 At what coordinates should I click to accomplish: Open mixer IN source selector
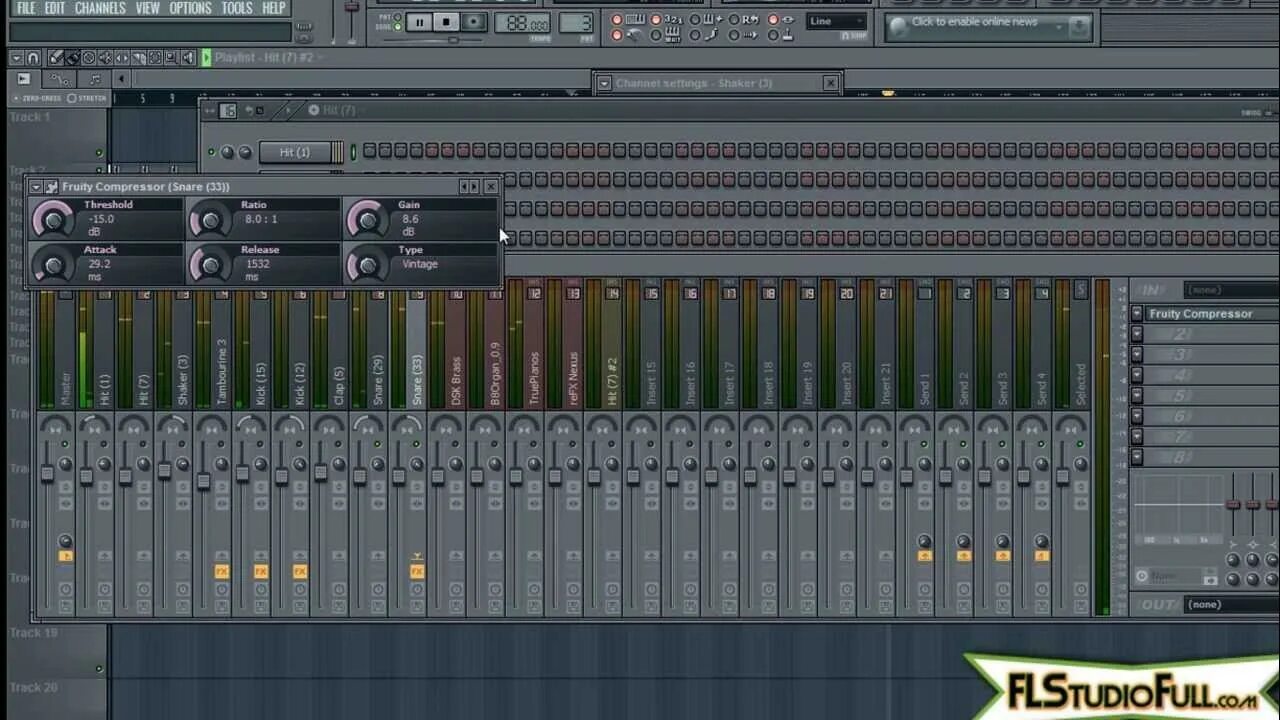1232,290
